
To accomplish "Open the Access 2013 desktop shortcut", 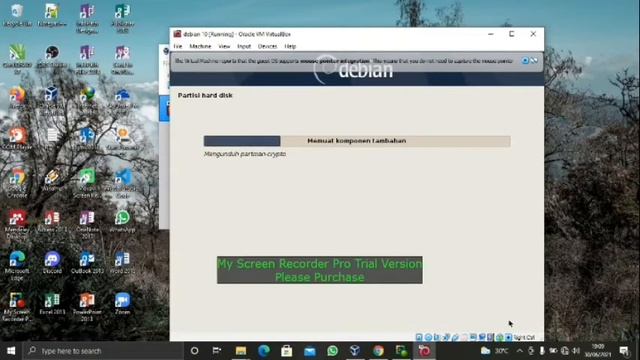I will (52, 222).
